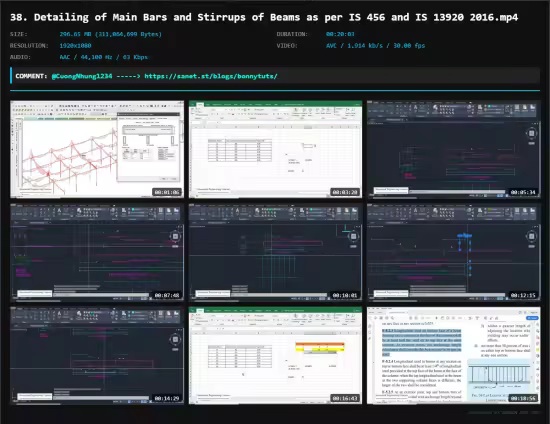
Task: Click the 00:20:03 duration value
Action: click(x=340, y=34)
